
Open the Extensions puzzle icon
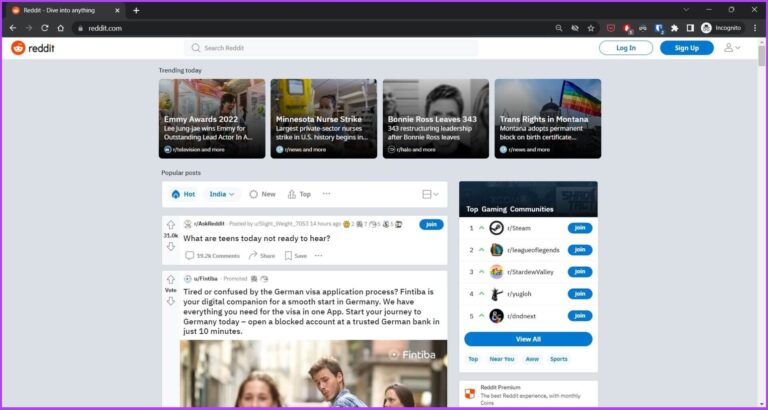tap(674, 28)
